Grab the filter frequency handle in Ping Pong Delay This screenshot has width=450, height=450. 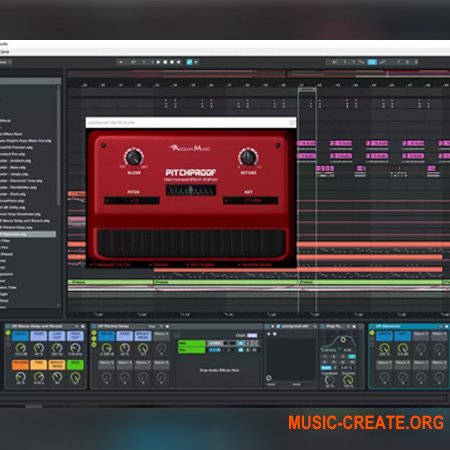click(343, 340)
